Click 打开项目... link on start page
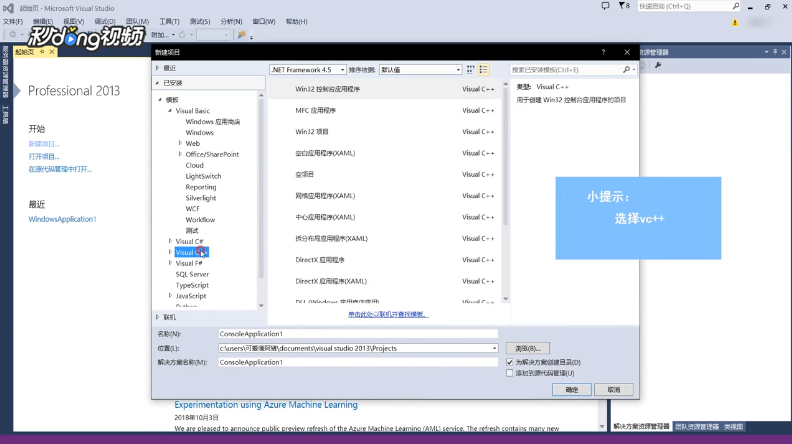Screen dimensions: 792x444 [44, 157]
